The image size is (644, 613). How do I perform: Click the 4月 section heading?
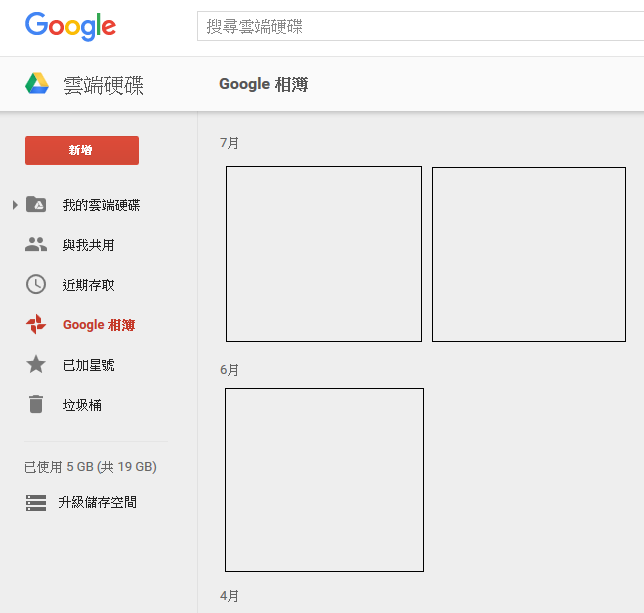(x=229, y=596)
